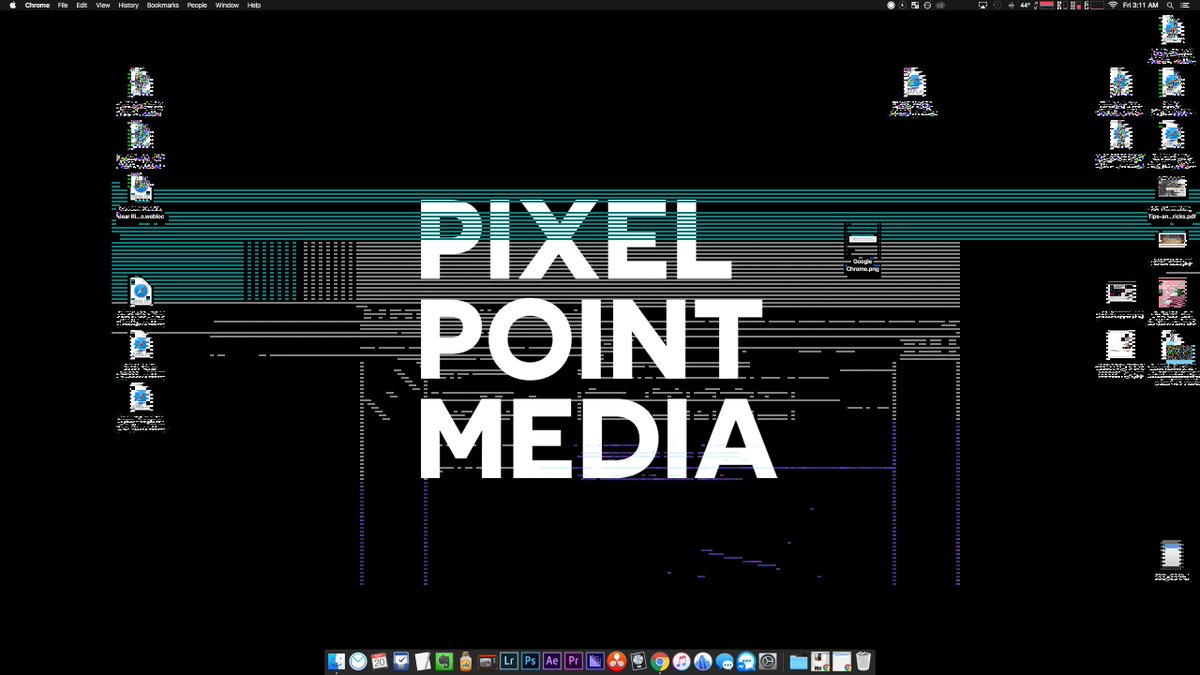Open Notification Center from menu bar
The image size is (1200, 675).
click(x=1185, y=5)
